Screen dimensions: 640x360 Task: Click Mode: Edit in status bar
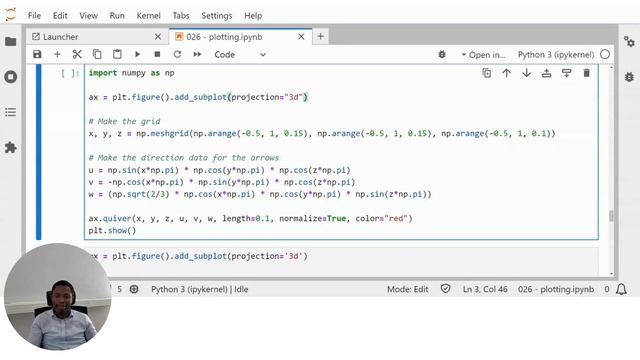(407, 289)
